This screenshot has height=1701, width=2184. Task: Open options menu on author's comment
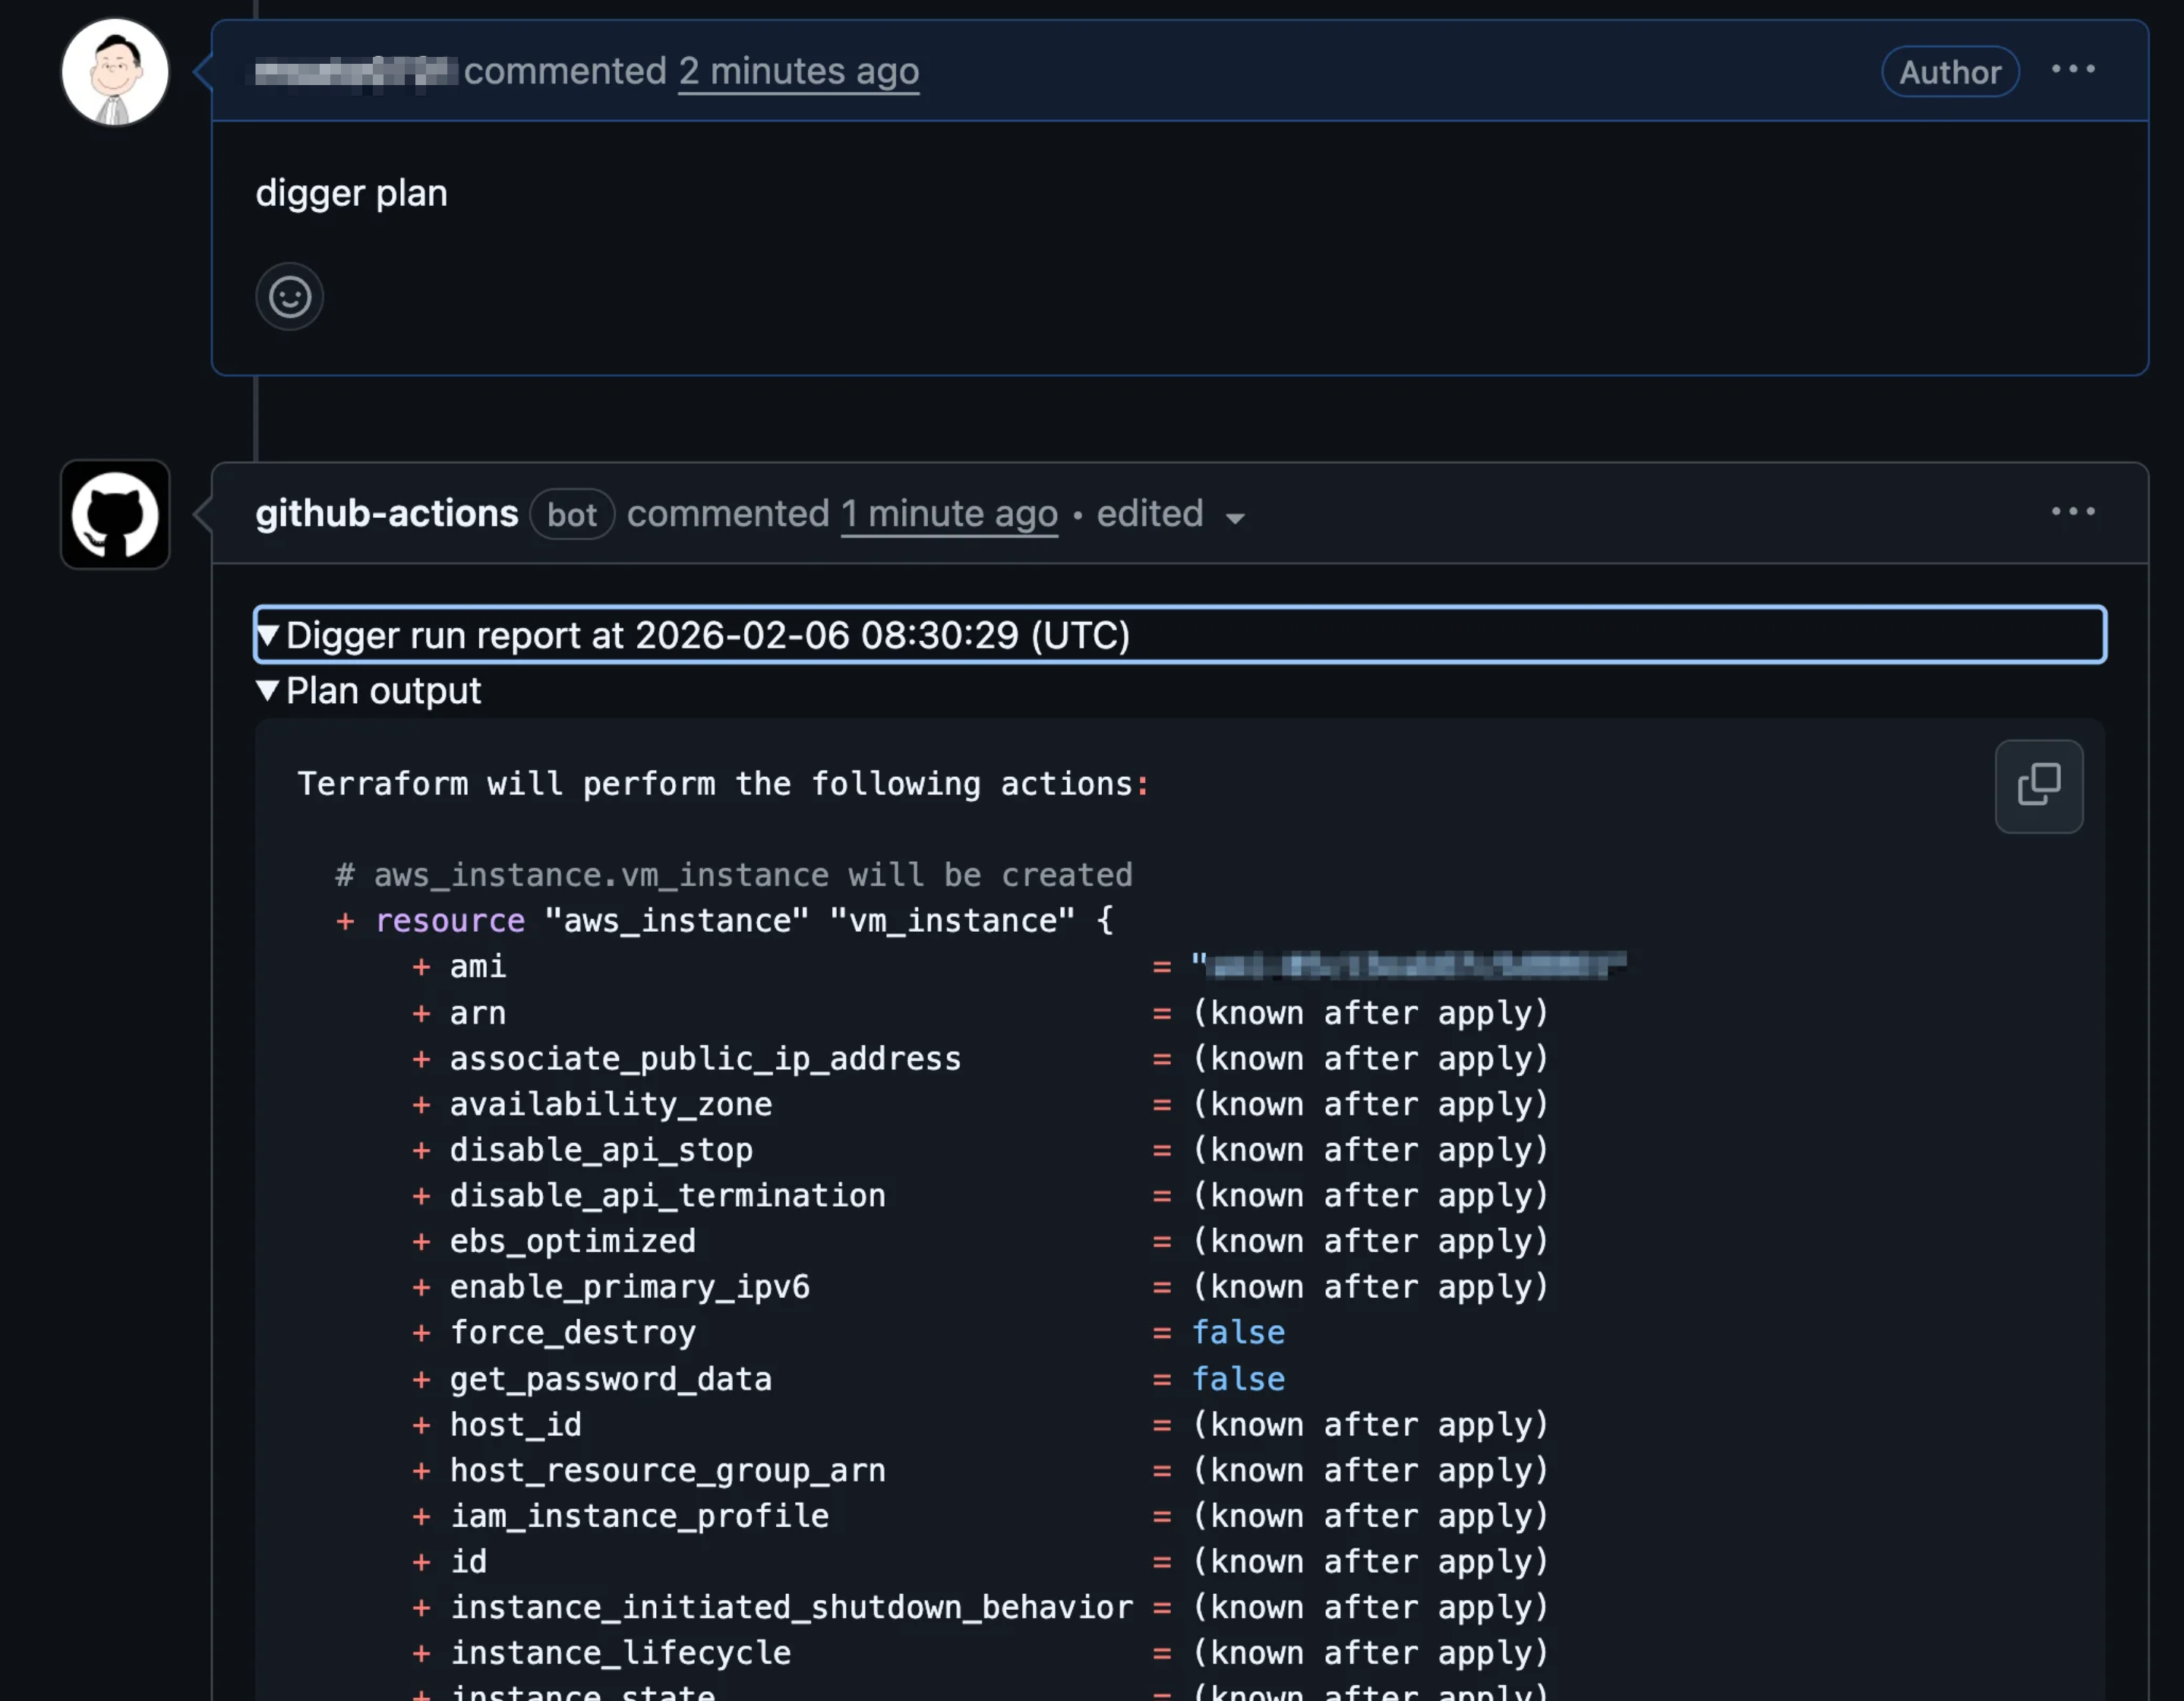pos(2072,70)
